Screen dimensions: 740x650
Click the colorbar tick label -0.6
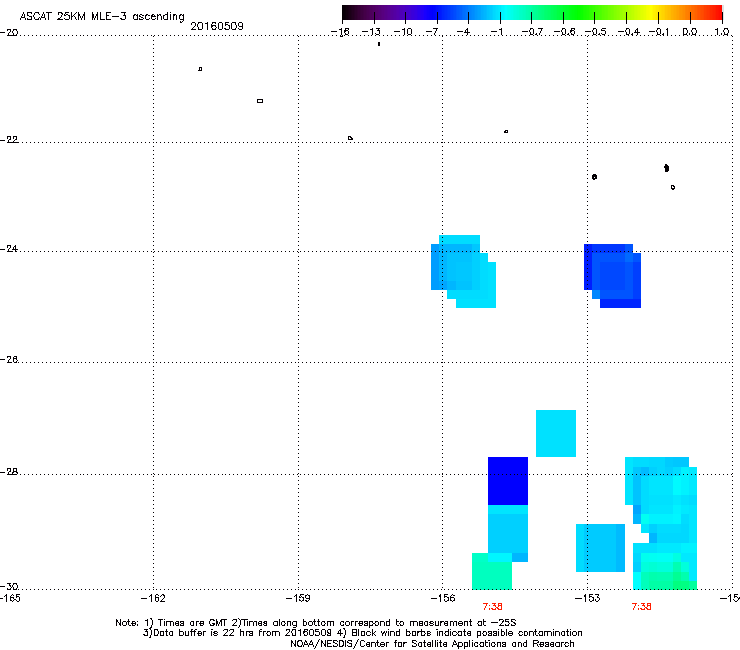564,32
